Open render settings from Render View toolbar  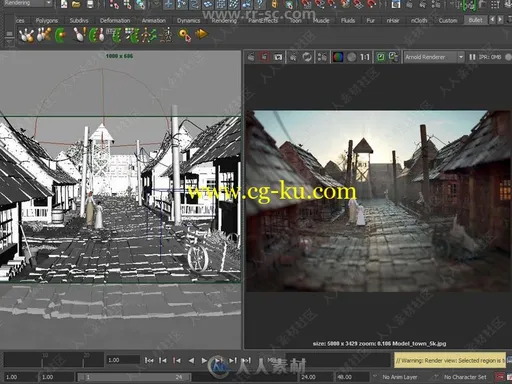click(x=322, y=57)
